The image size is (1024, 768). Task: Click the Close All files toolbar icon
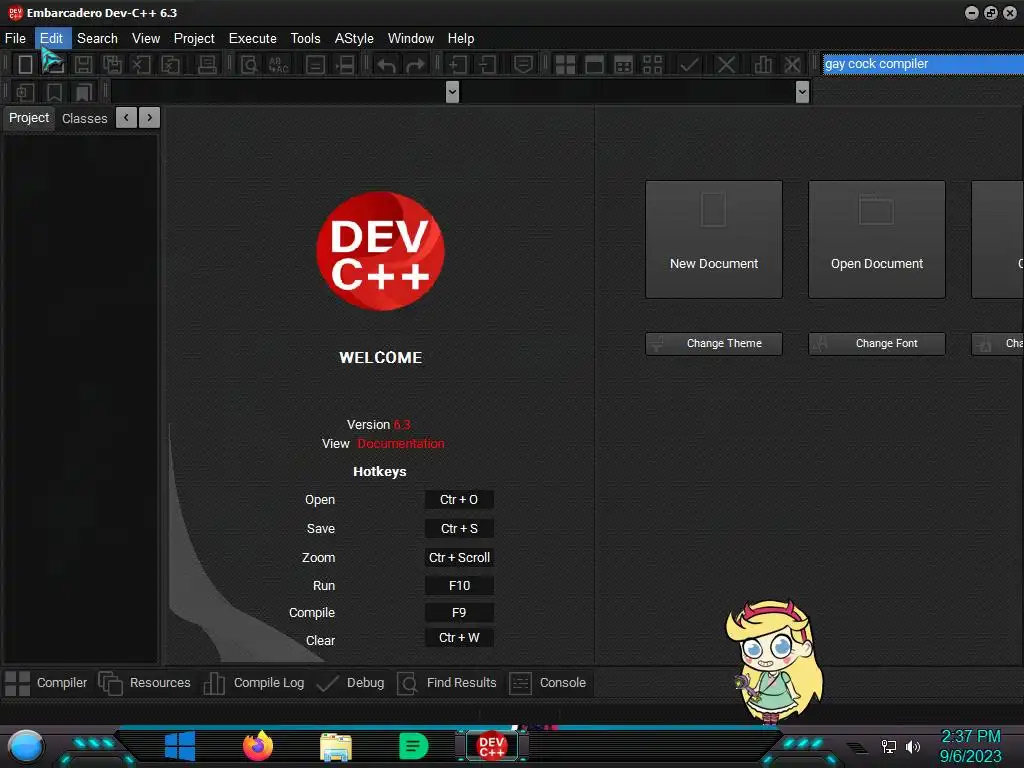click(x=170, y=64)
